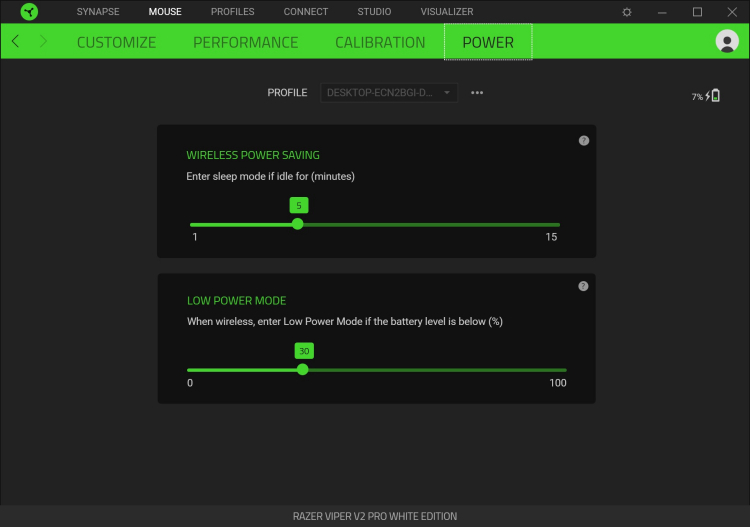Switch to the PERFORMANCE tab
Viewport: 750px width, 527px height.
tap(245, 42)
